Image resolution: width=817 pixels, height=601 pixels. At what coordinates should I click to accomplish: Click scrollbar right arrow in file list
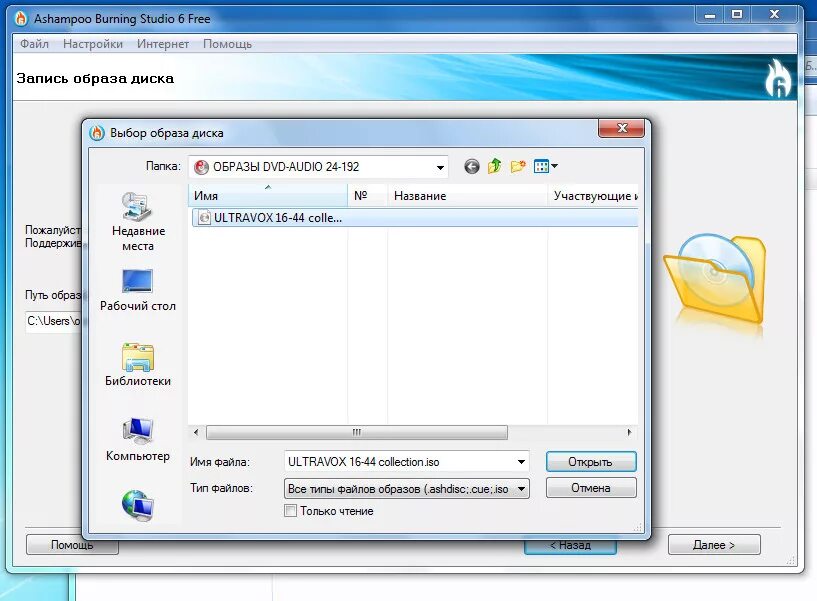point(629,432)
